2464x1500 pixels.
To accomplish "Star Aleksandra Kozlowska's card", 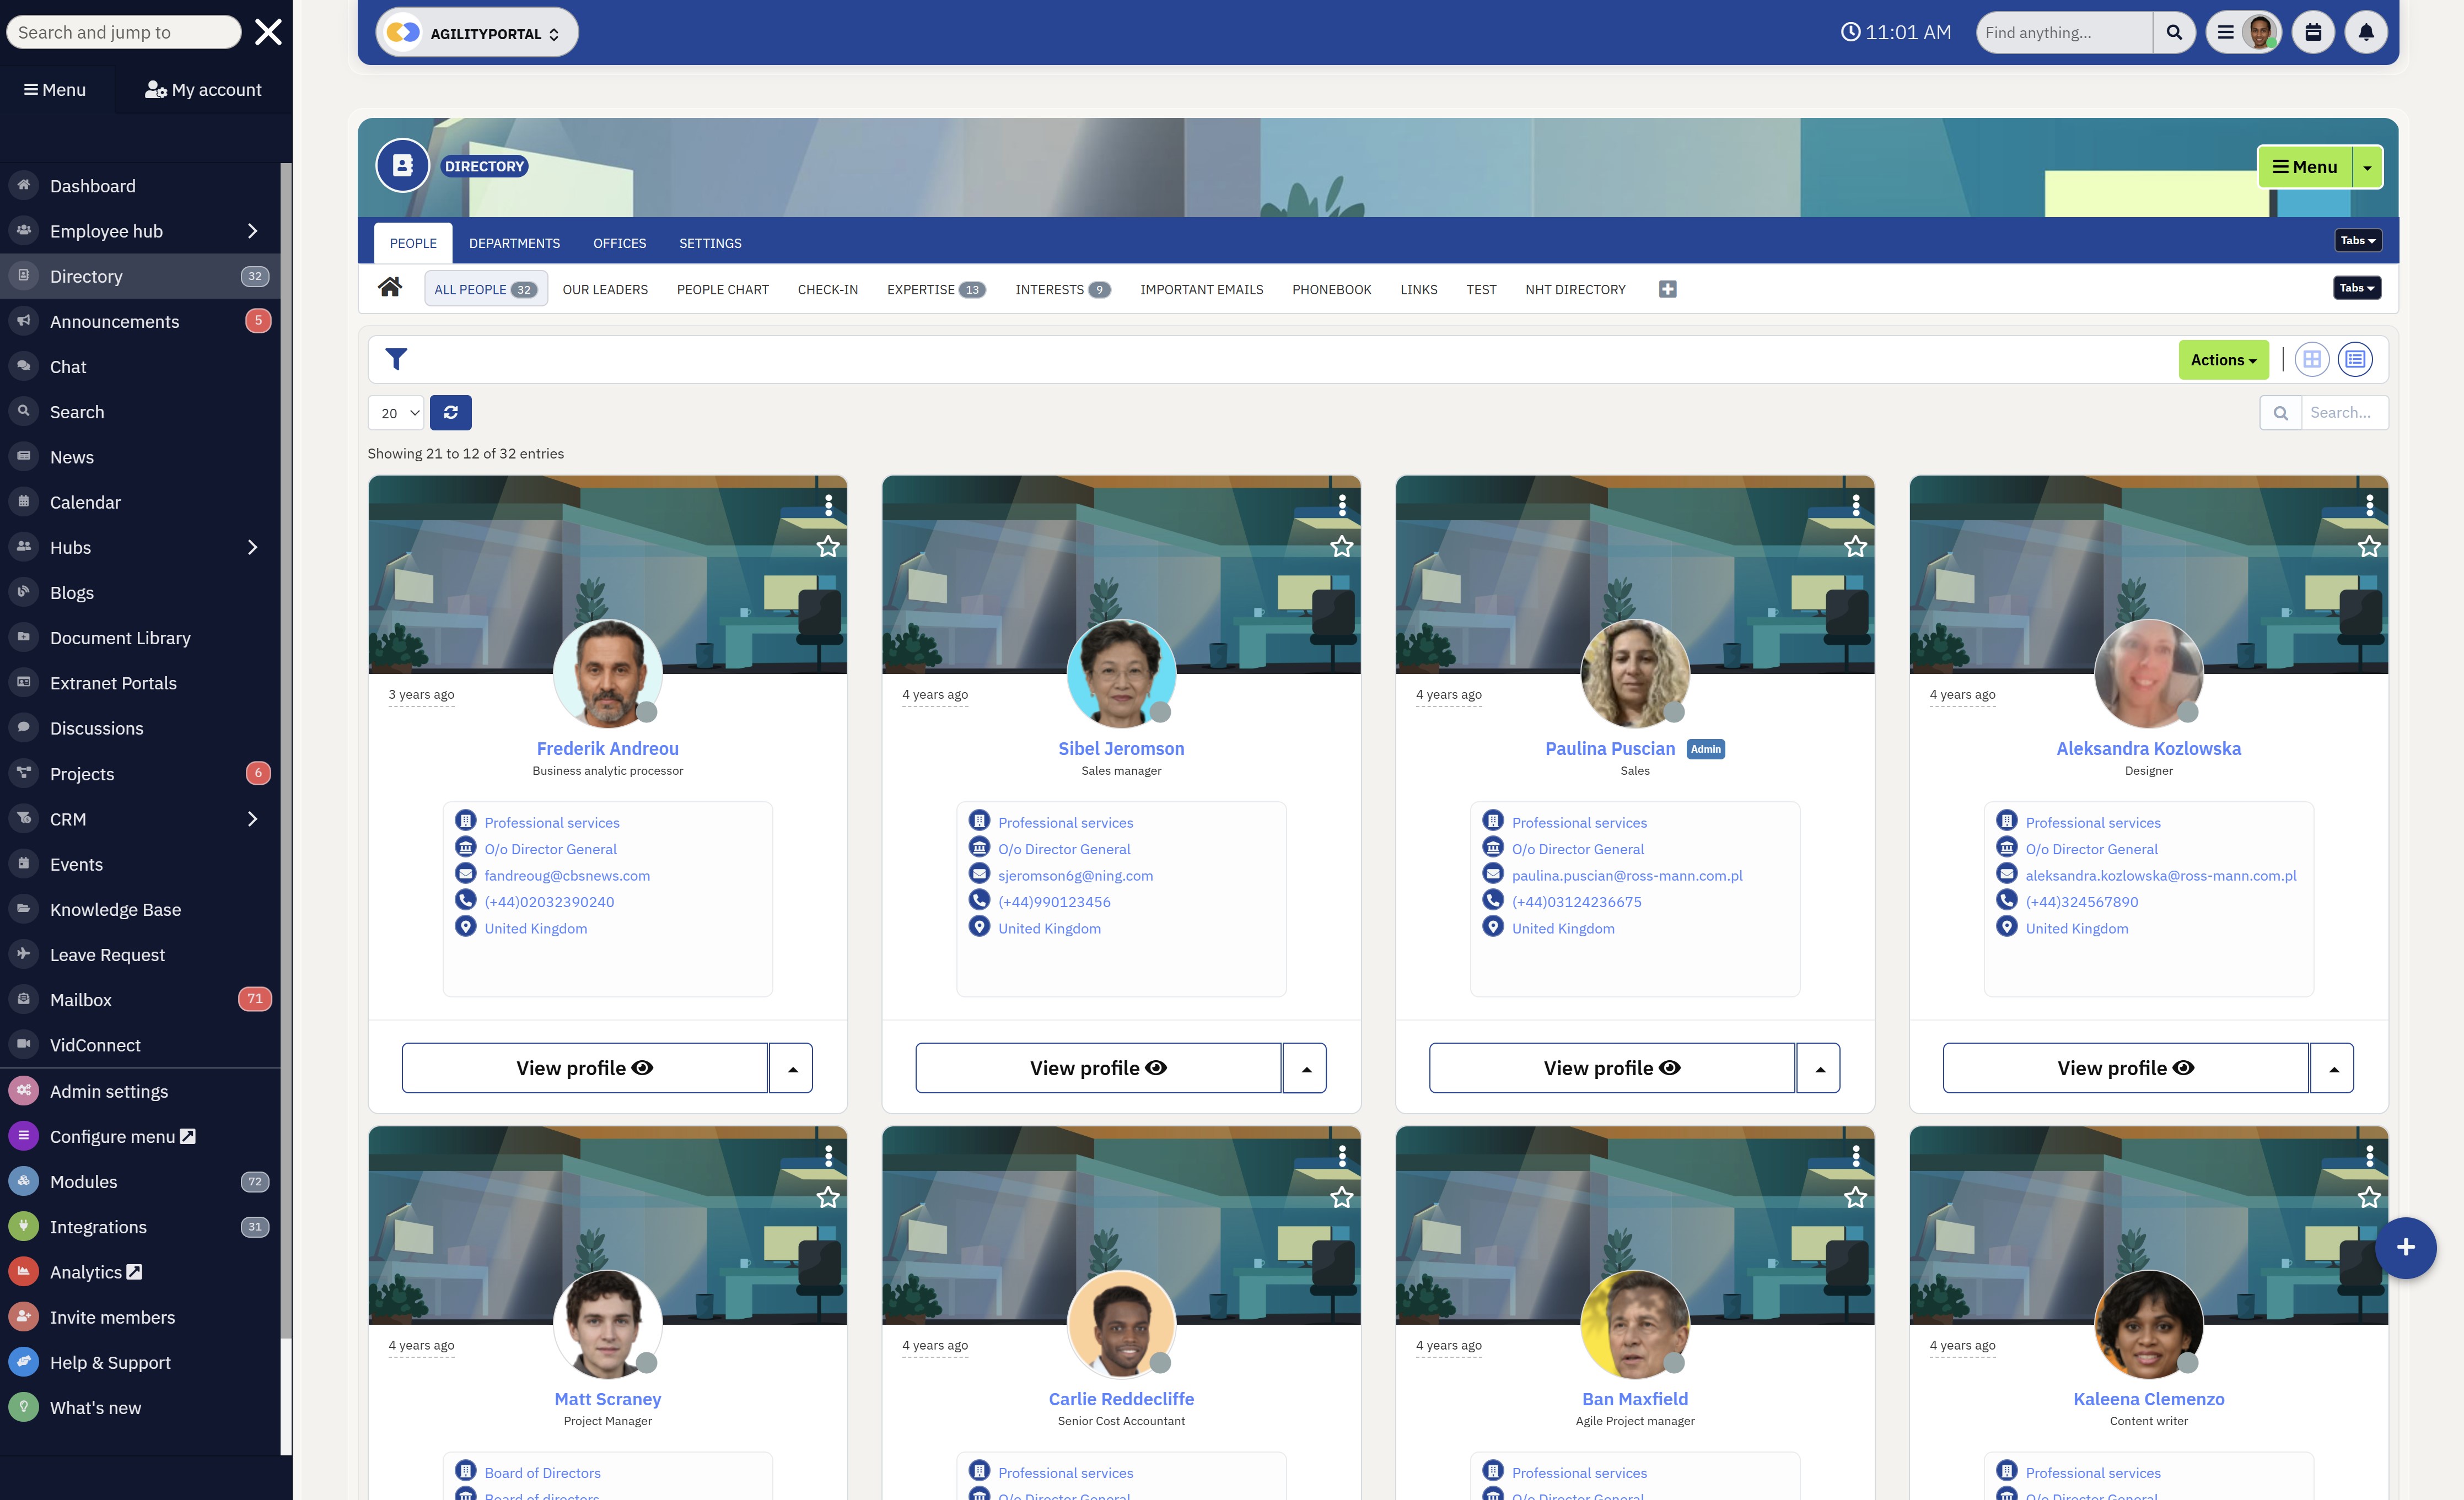I will tap(2369, 546).
